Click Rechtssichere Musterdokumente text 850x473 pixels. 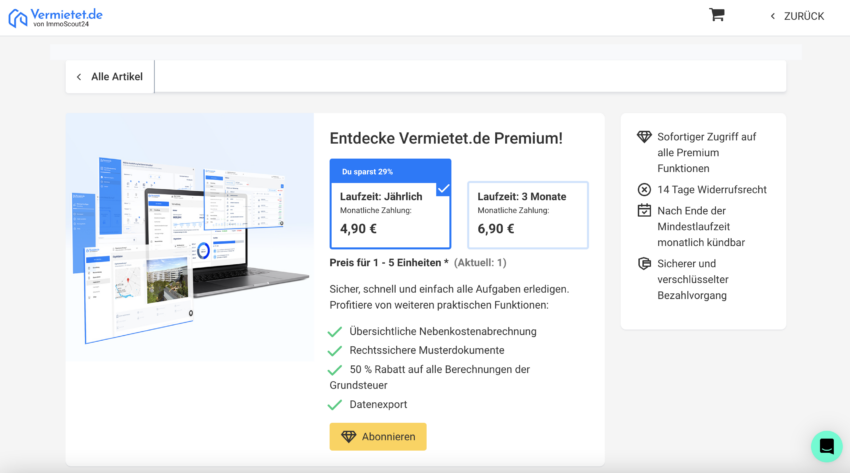(x=427, y=351)
